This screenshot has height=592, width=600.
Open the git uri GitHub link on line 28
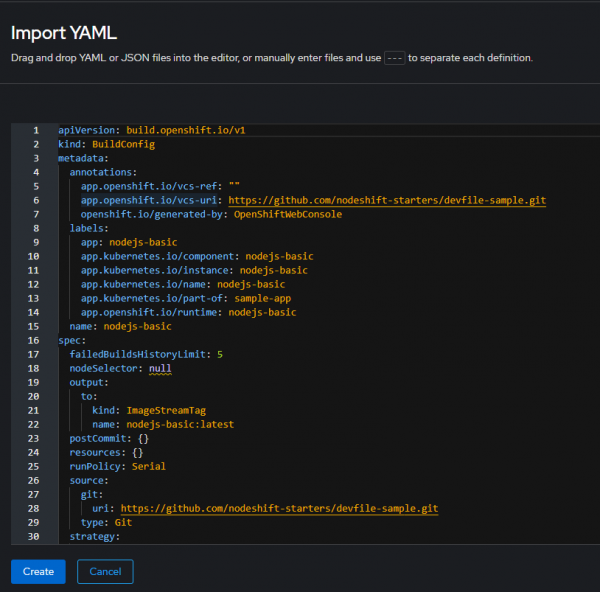pos(278,508)
